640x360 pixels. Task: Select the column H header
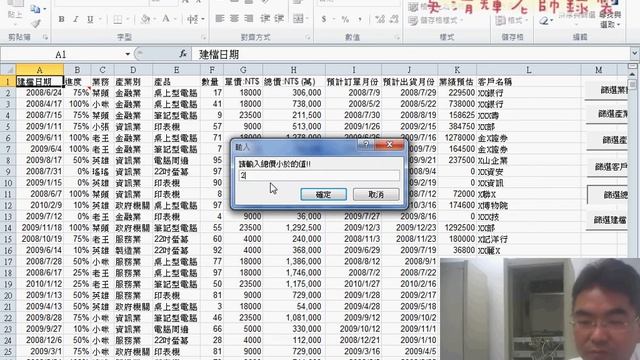click(293, 70)
